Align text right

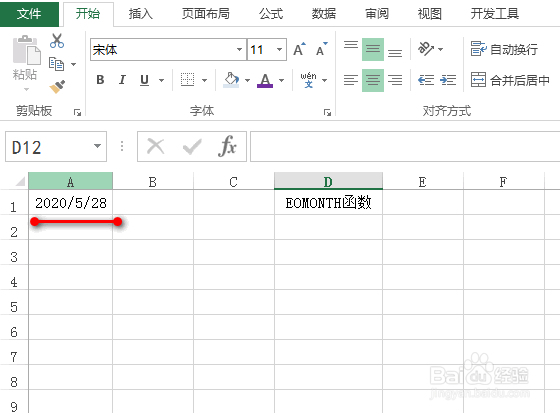coord(395,80)
